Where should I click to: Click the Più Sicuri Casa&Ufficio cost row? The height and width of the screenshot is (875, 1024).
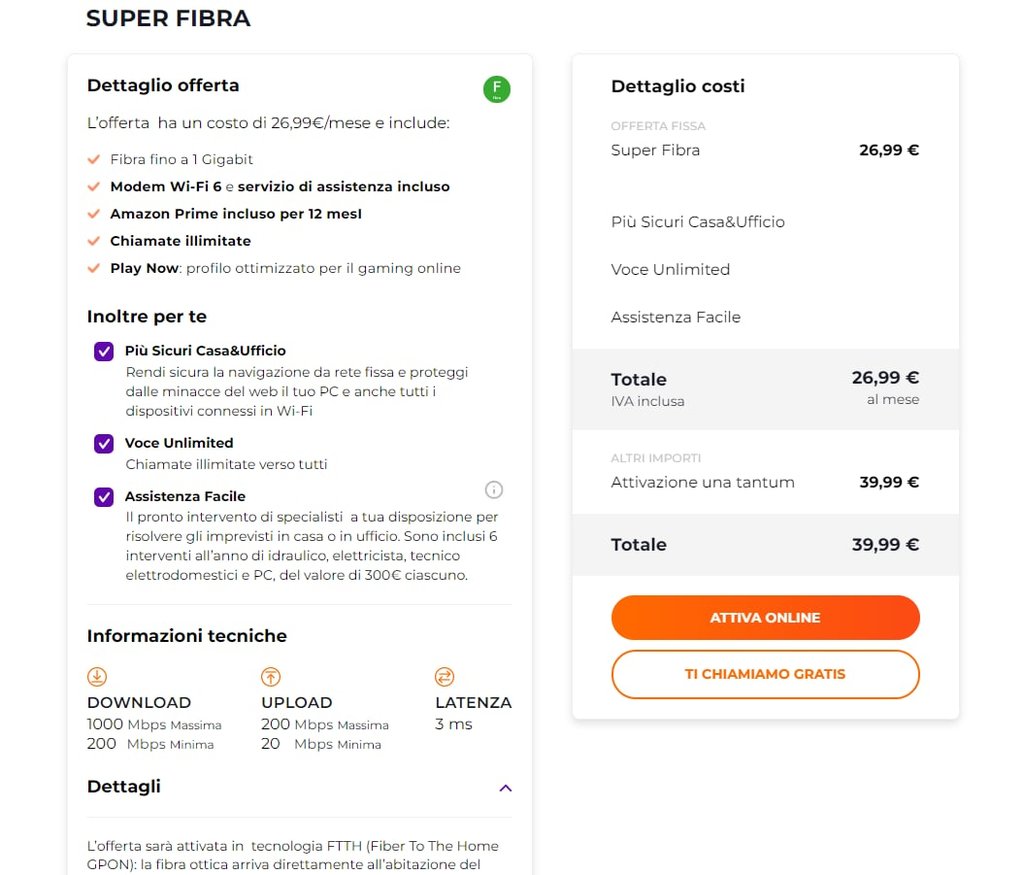click(765, 222)
